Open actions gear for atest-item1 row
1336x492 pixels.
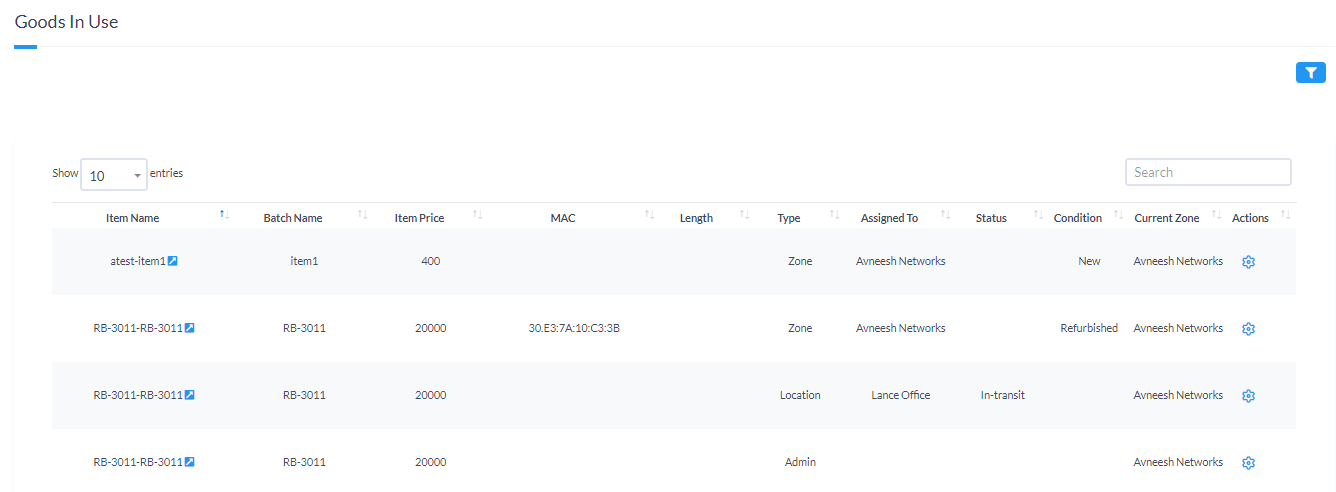point(1248,262)
